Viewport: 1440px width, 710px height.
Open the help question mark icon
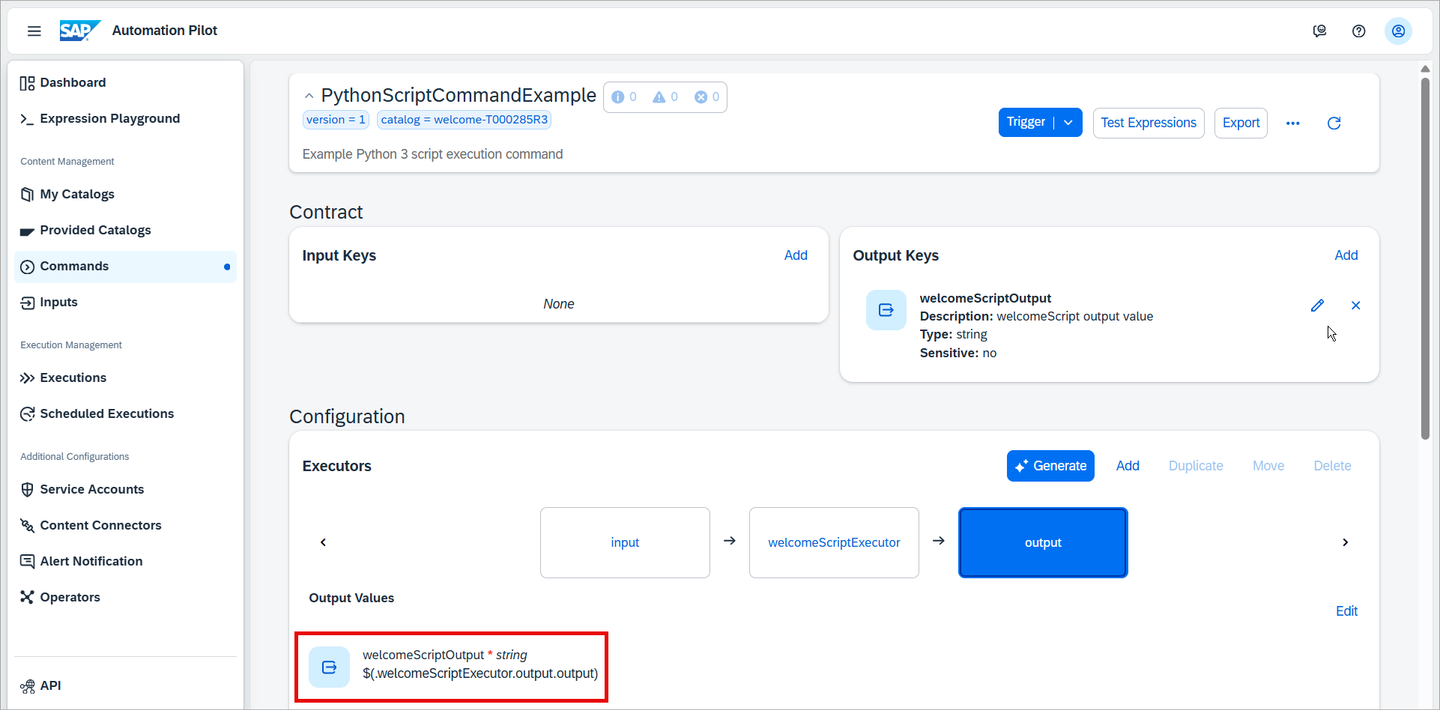click(x=1359, y=31)
